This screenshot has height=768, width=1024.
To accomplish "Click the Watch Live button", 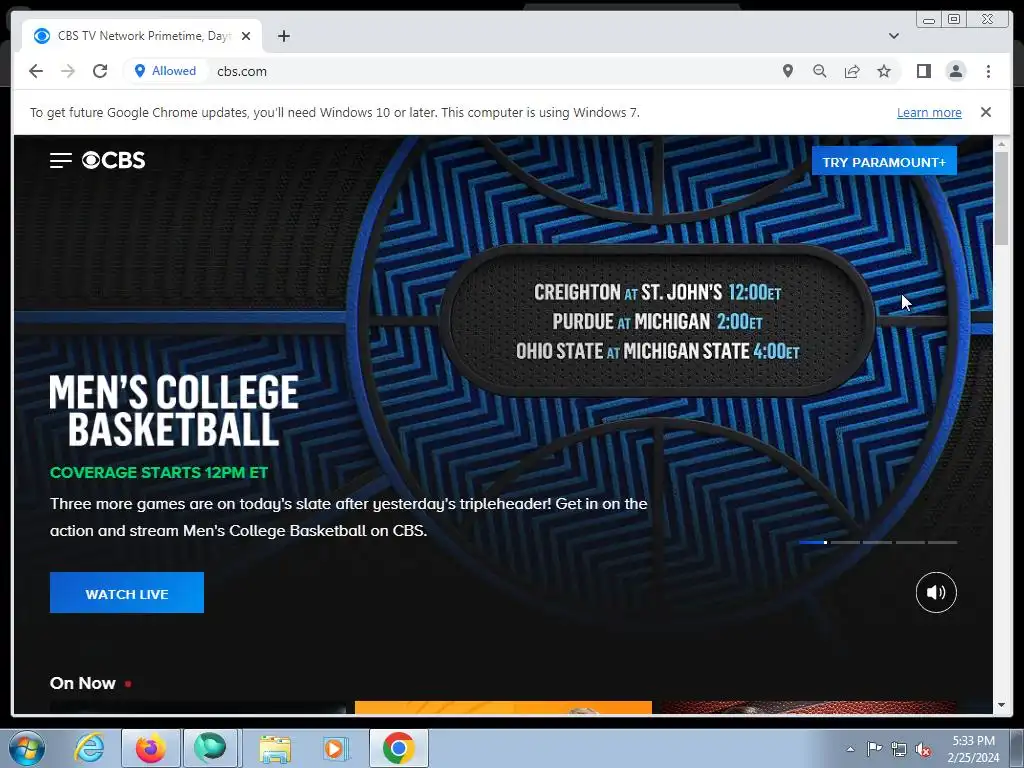I will (127, 592).
